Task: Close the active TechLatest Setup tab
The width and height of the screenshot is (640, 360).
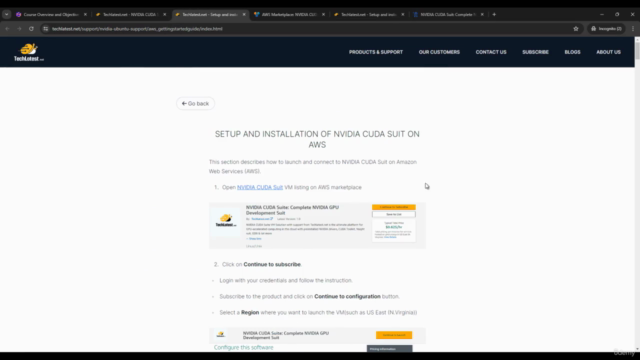Action: 244,14
